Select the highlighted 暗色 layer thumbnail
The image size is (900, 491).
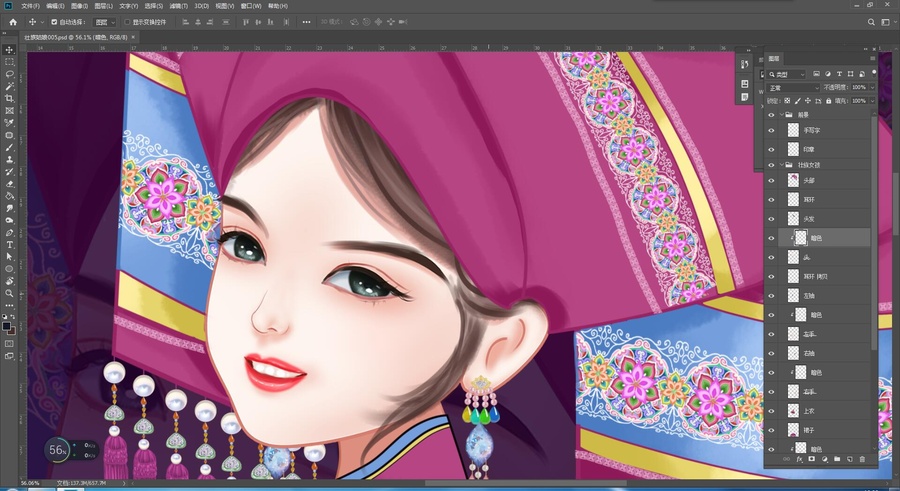(801, 238)
